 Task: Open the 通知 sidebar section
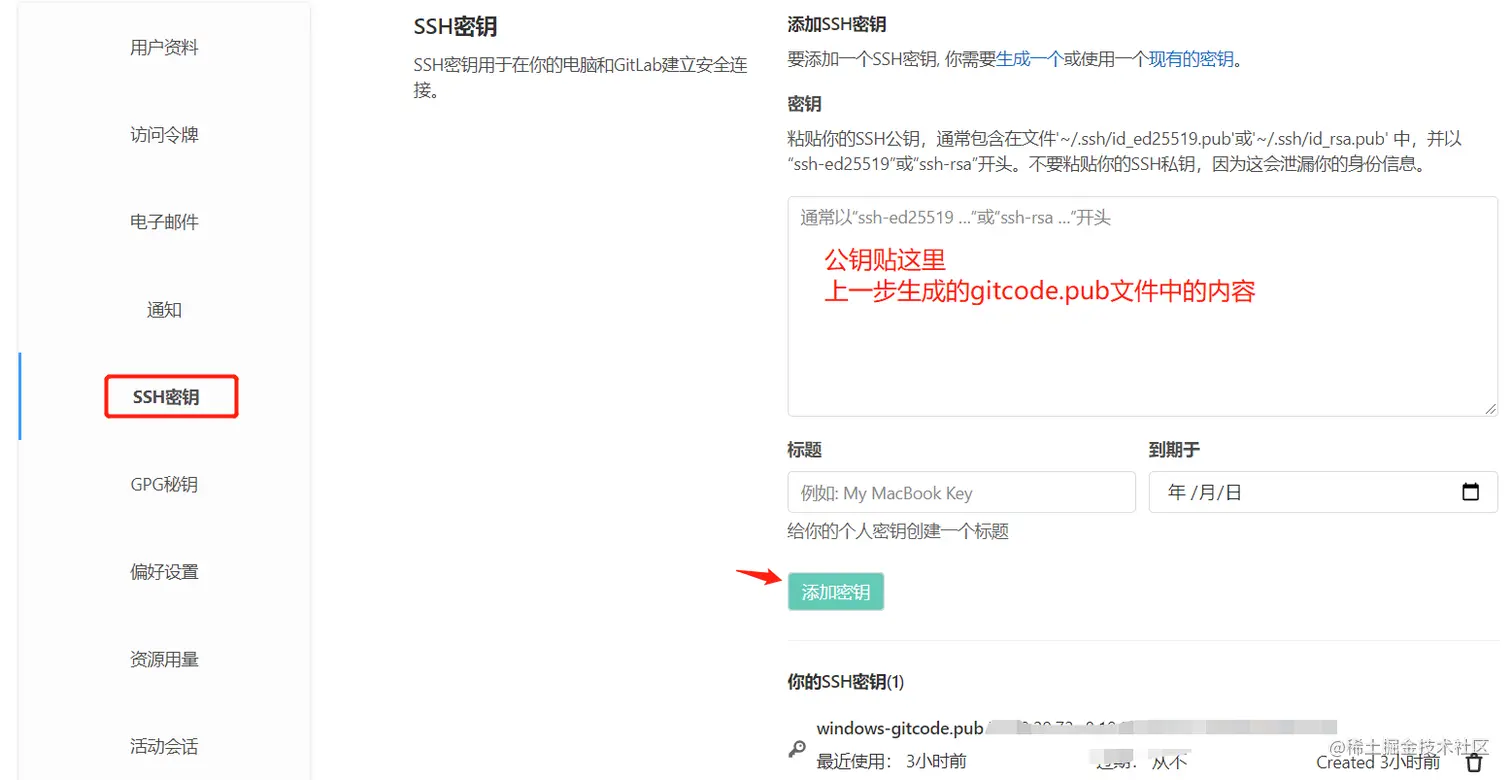click(x=164, y=310)
